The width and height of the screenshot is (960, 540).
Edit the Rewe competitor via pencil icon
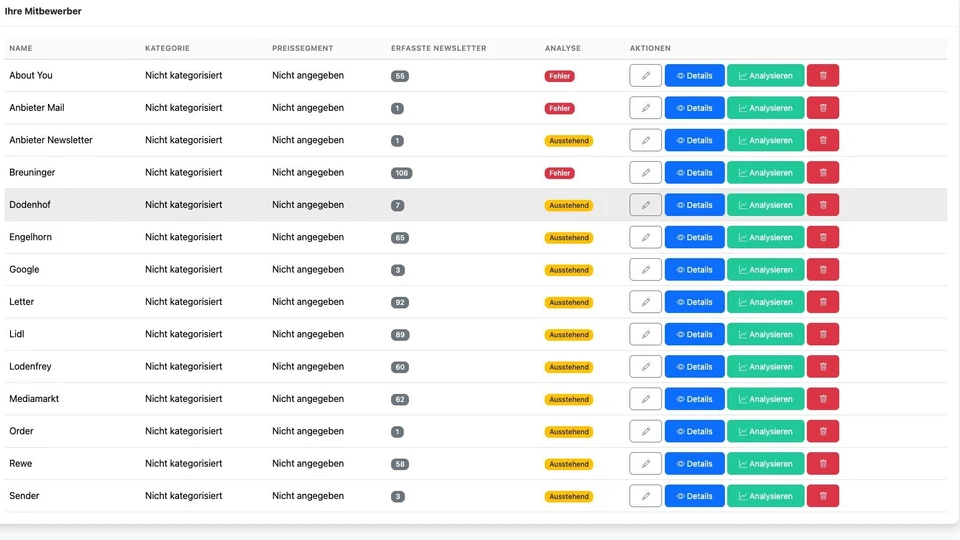(645, 464)
